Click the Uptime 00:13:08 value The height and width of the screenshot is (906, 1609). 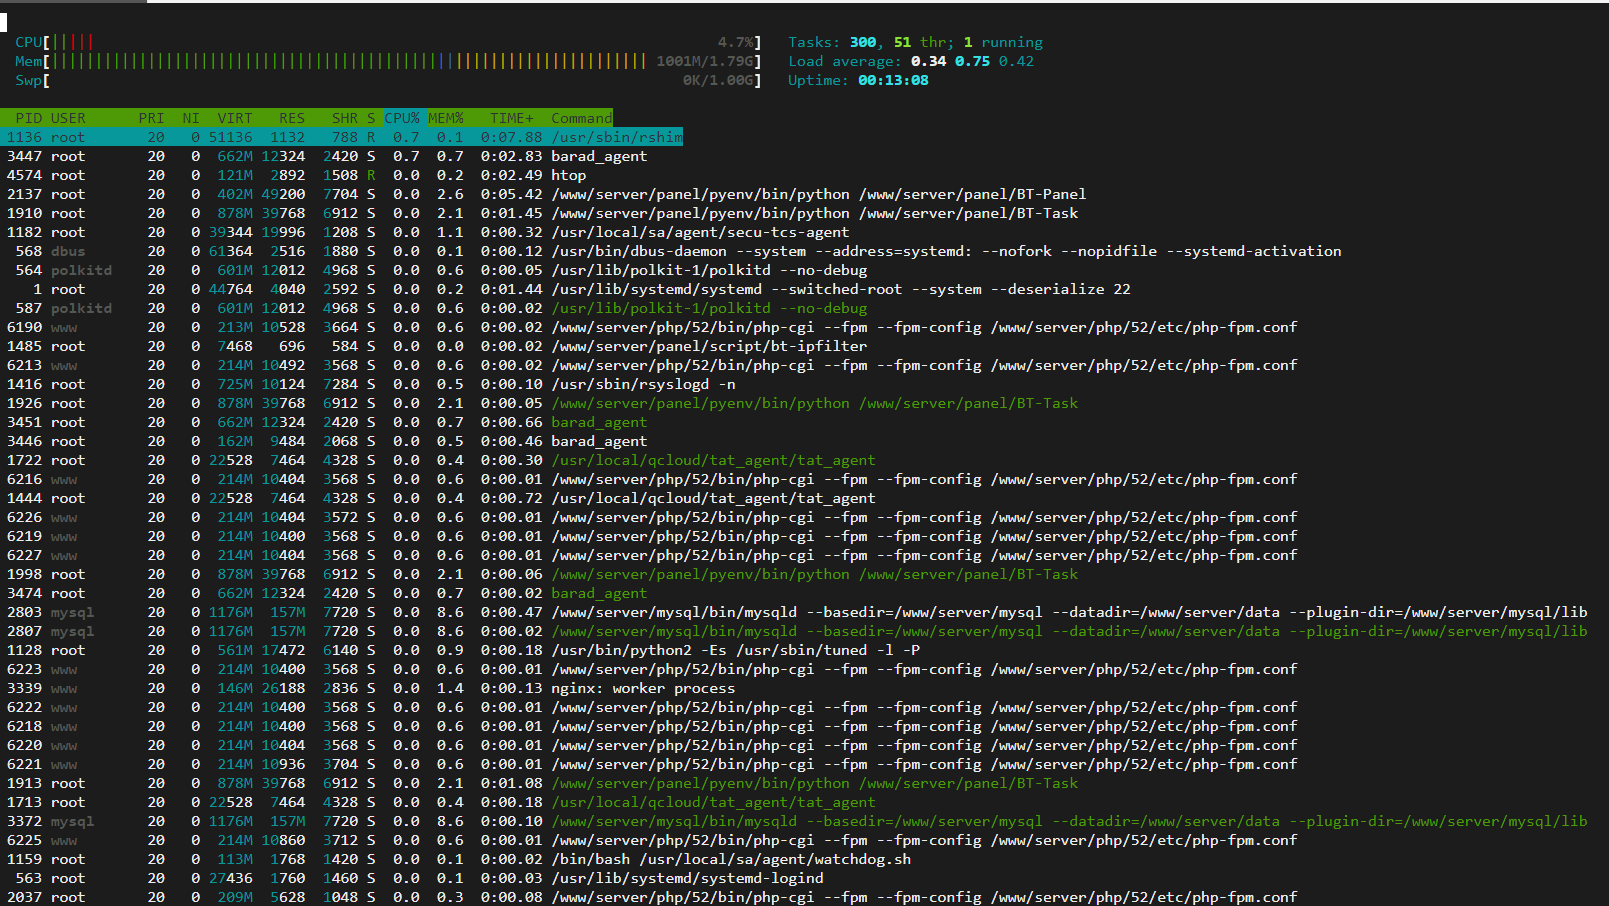click(x=893, y=80)
